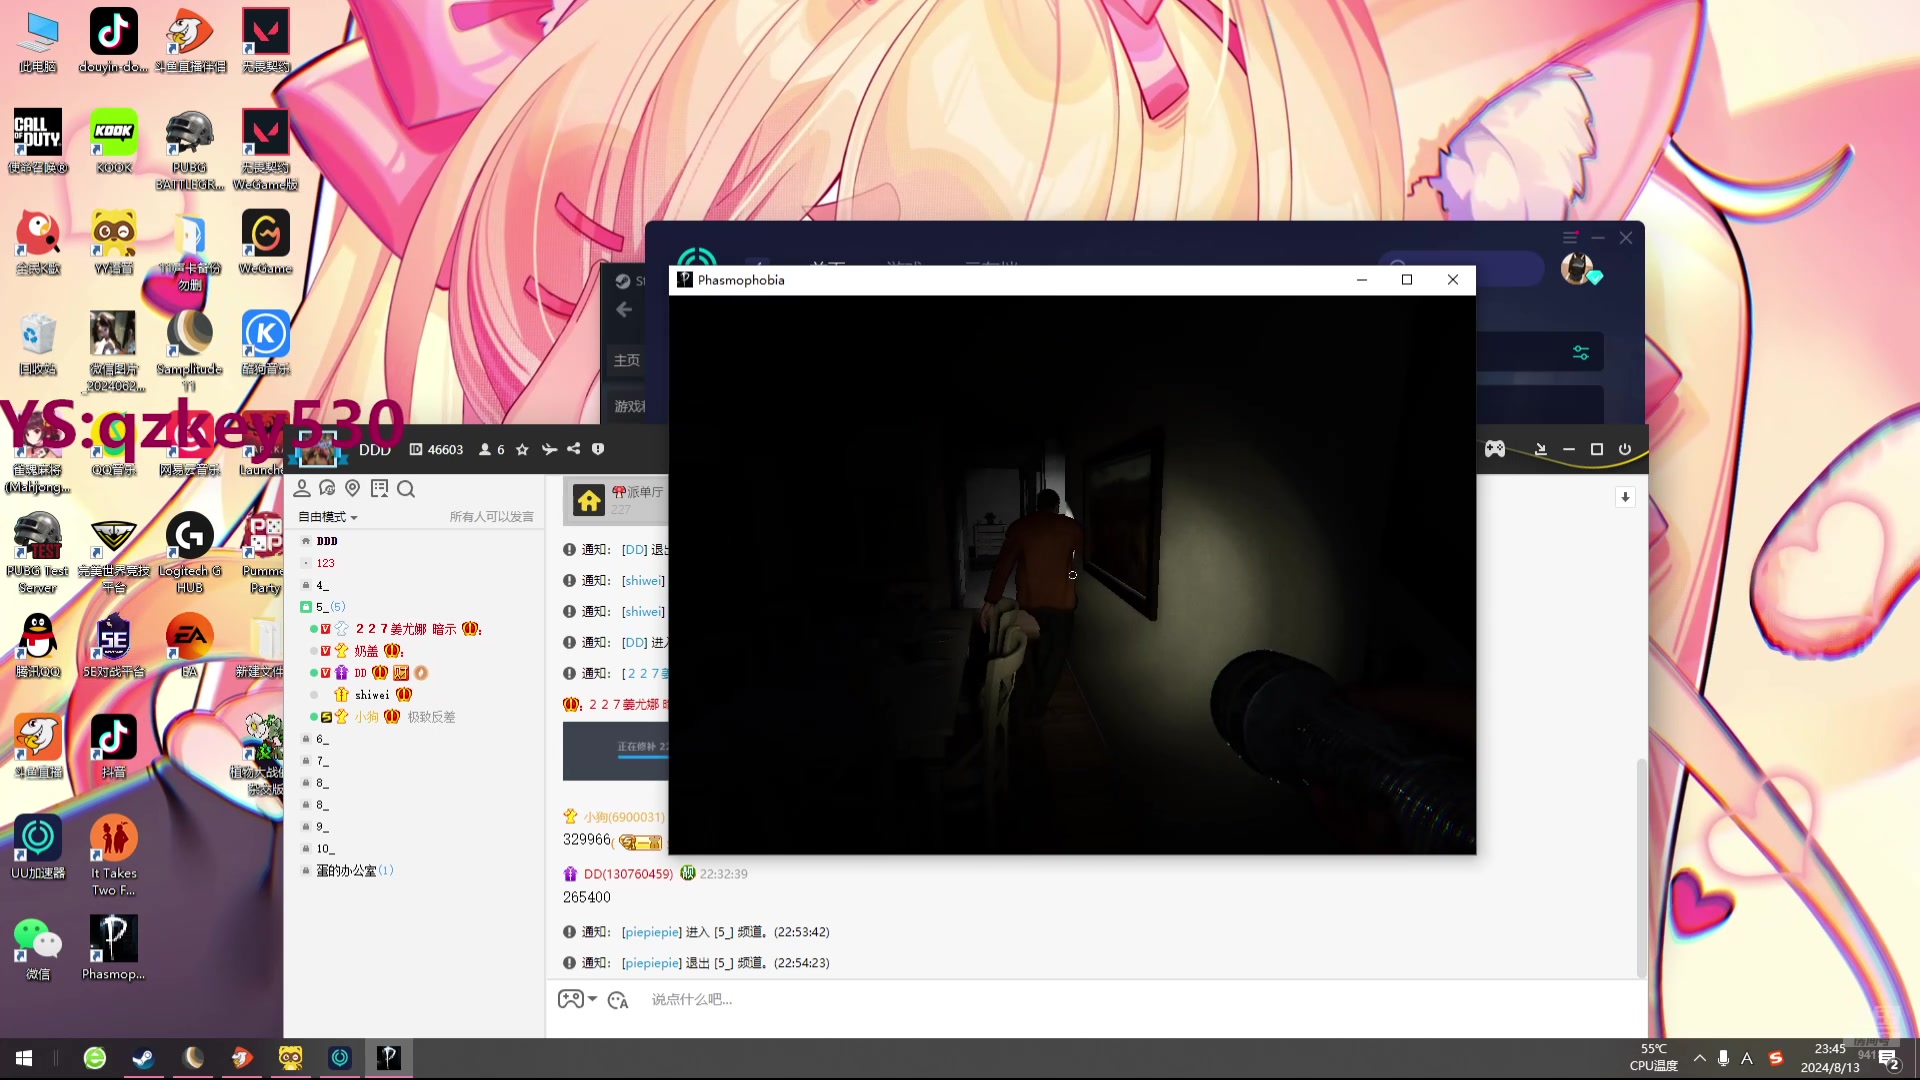The height and width of the screenshot is (1080, 1920).
Task: Open the notification center in the taskbar
Action: (1888, 1059)
